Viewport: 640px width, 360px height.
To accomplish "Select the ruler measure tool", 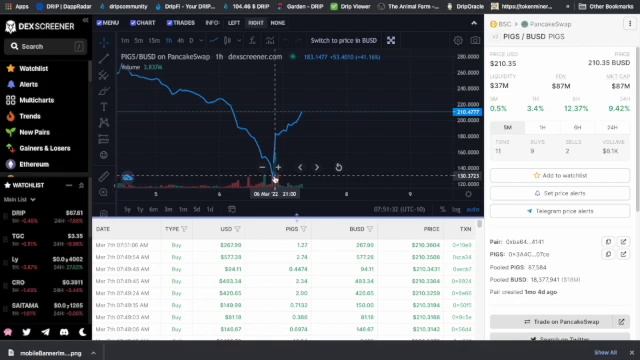I will click(x=104, y=176).
